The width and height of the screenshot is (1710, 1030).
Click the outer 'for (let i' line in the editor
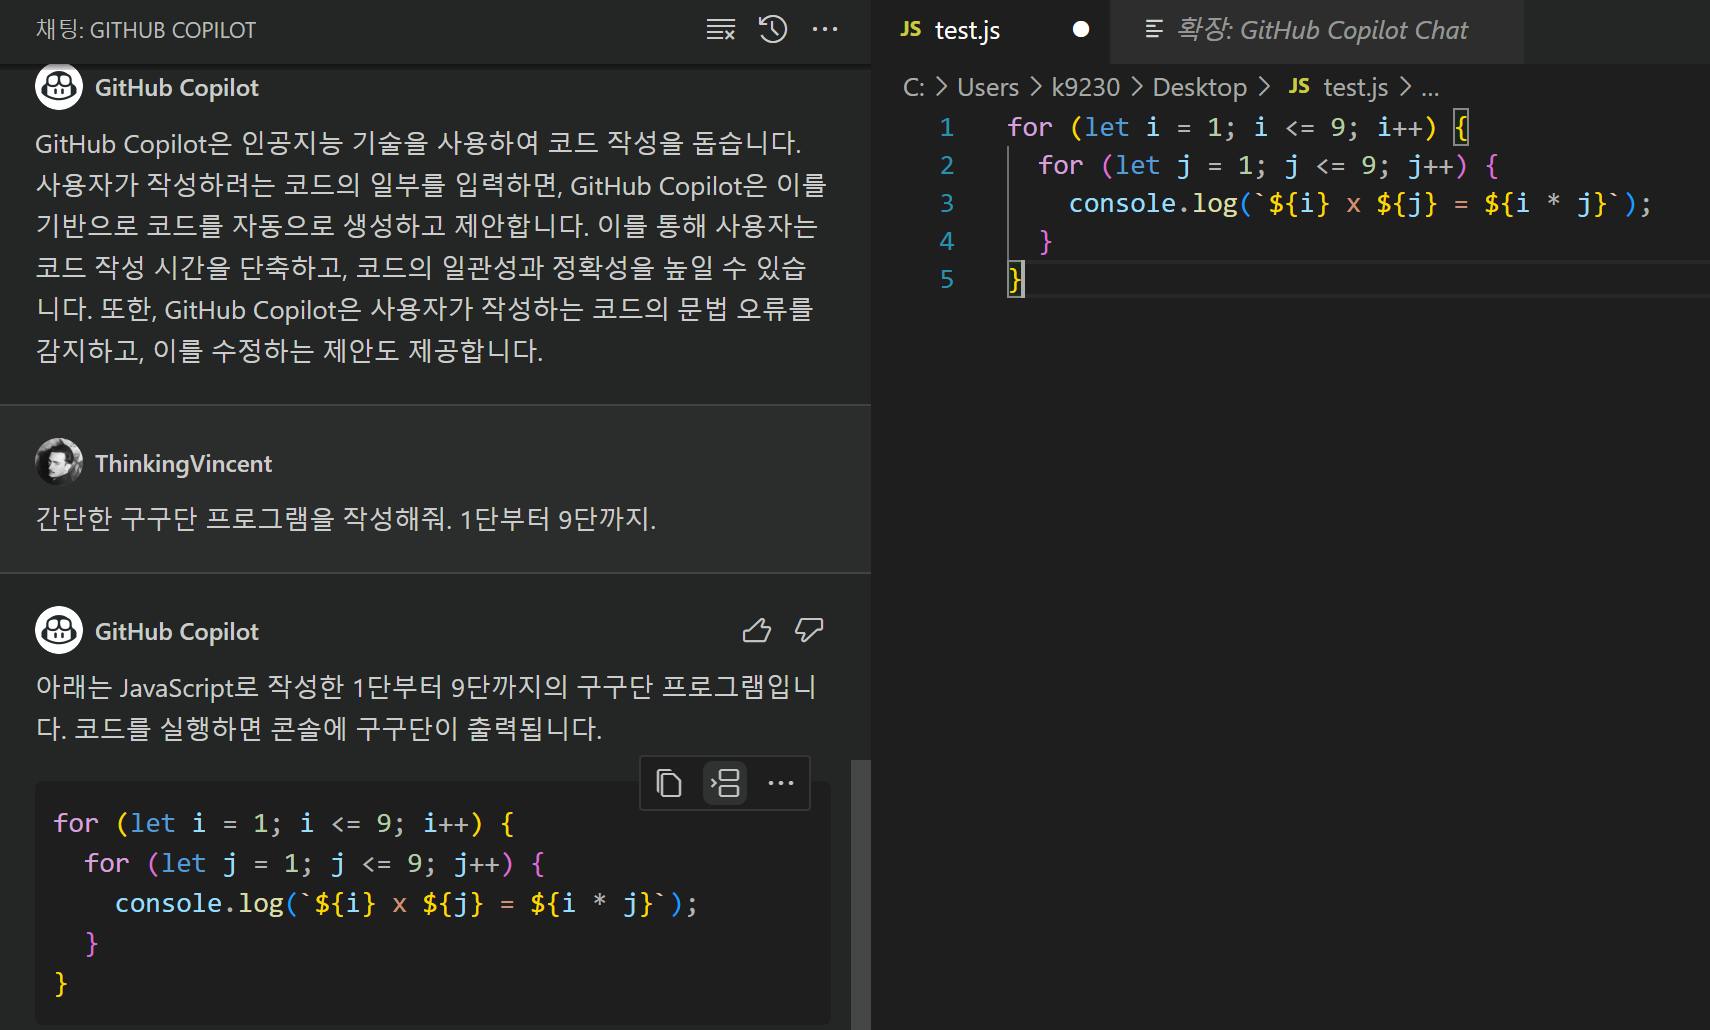[1238, 128]
